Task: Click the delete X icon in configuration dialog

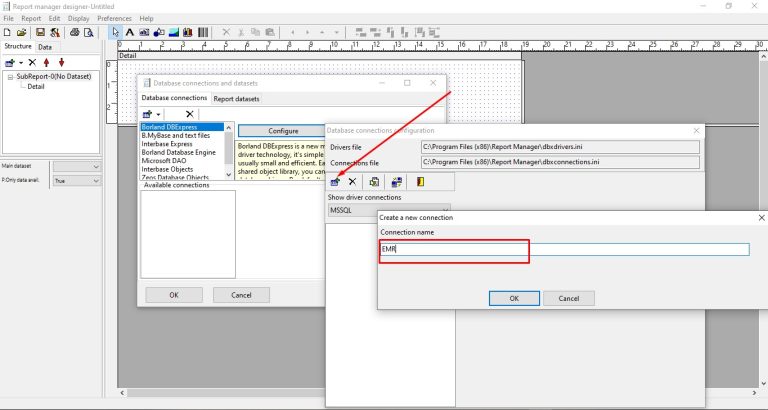Action: click(x=352, y=182)
